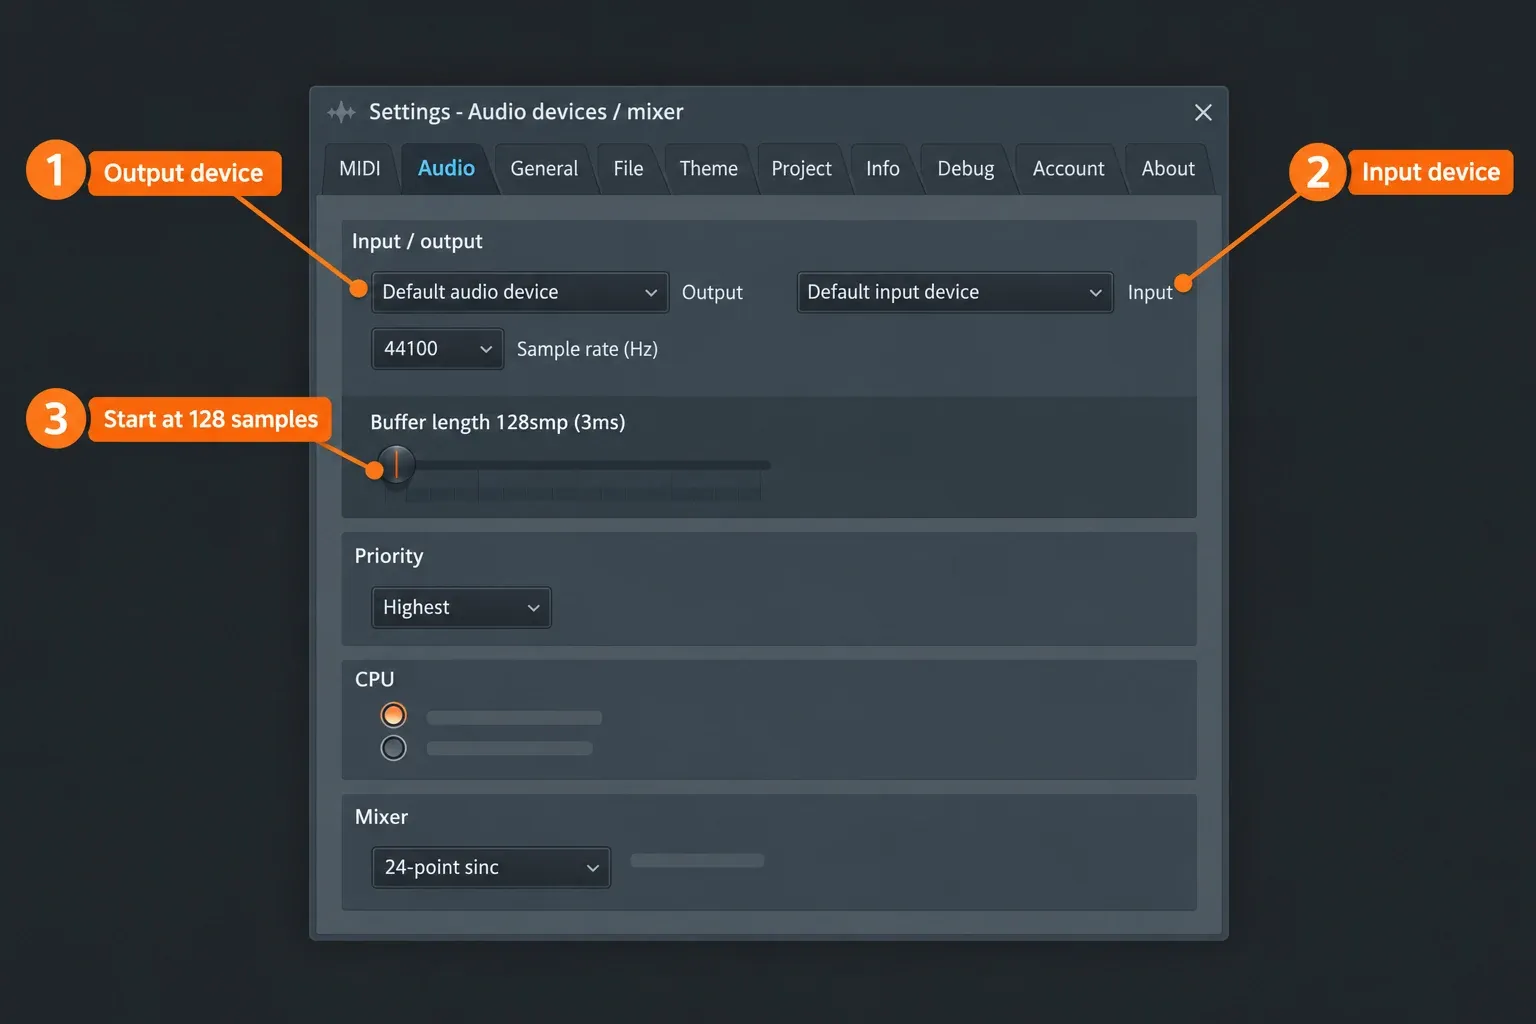
Task: Open the 44100 sample rate dropdown
Action: tap(438, 349)
